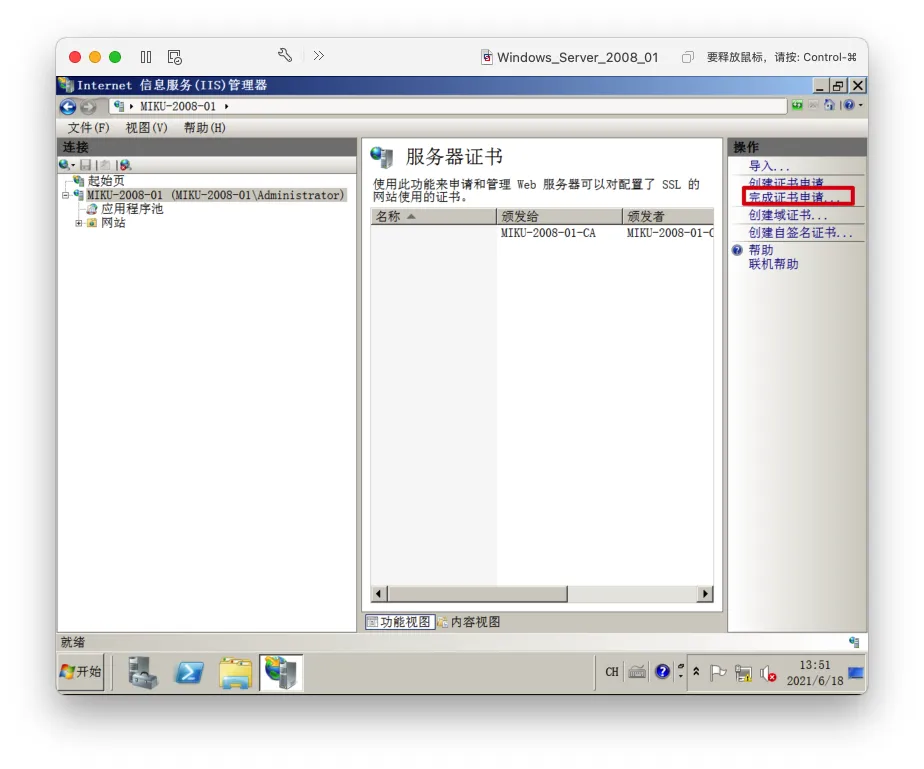Click the 完成证书申请... action link

coord(794,197)
